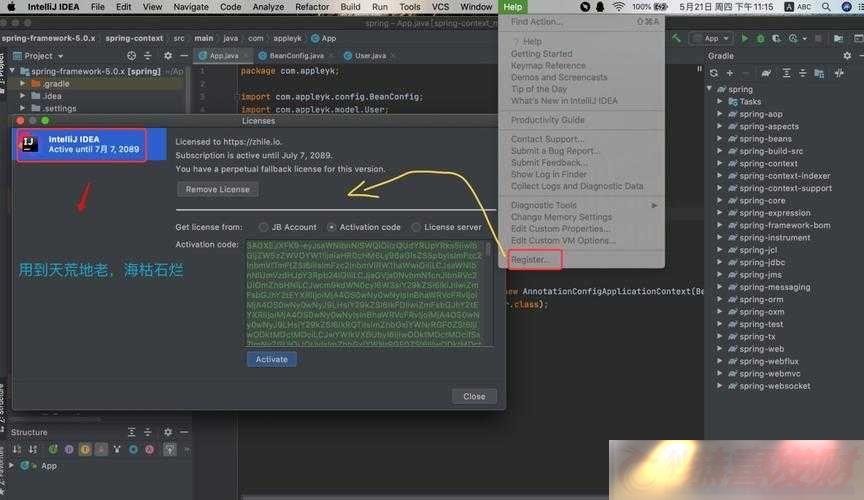Execute Gradle task elephant icon

coord(766,73)
